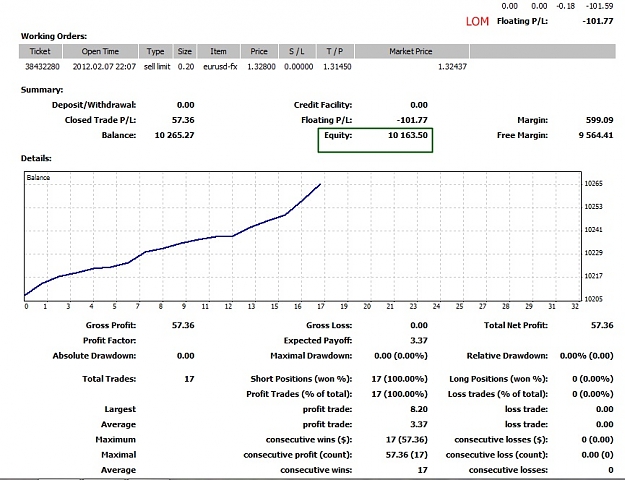Image resolution: width=625 pixels, height=480 pixels.
Task: Click the Long Positions (won %) label
Action: coord(499,379)
